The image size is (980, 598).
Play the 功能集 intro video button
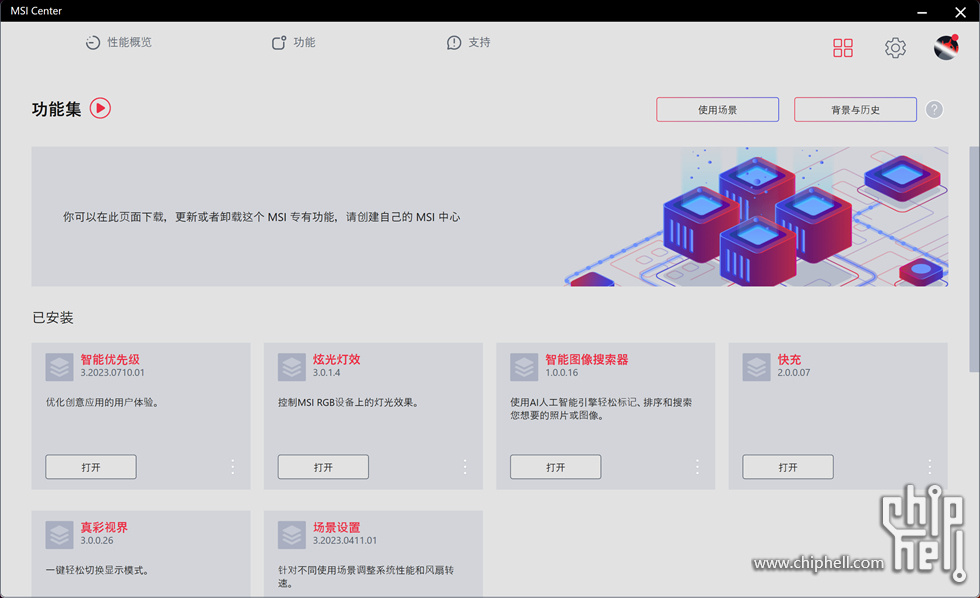pos(100,109)
